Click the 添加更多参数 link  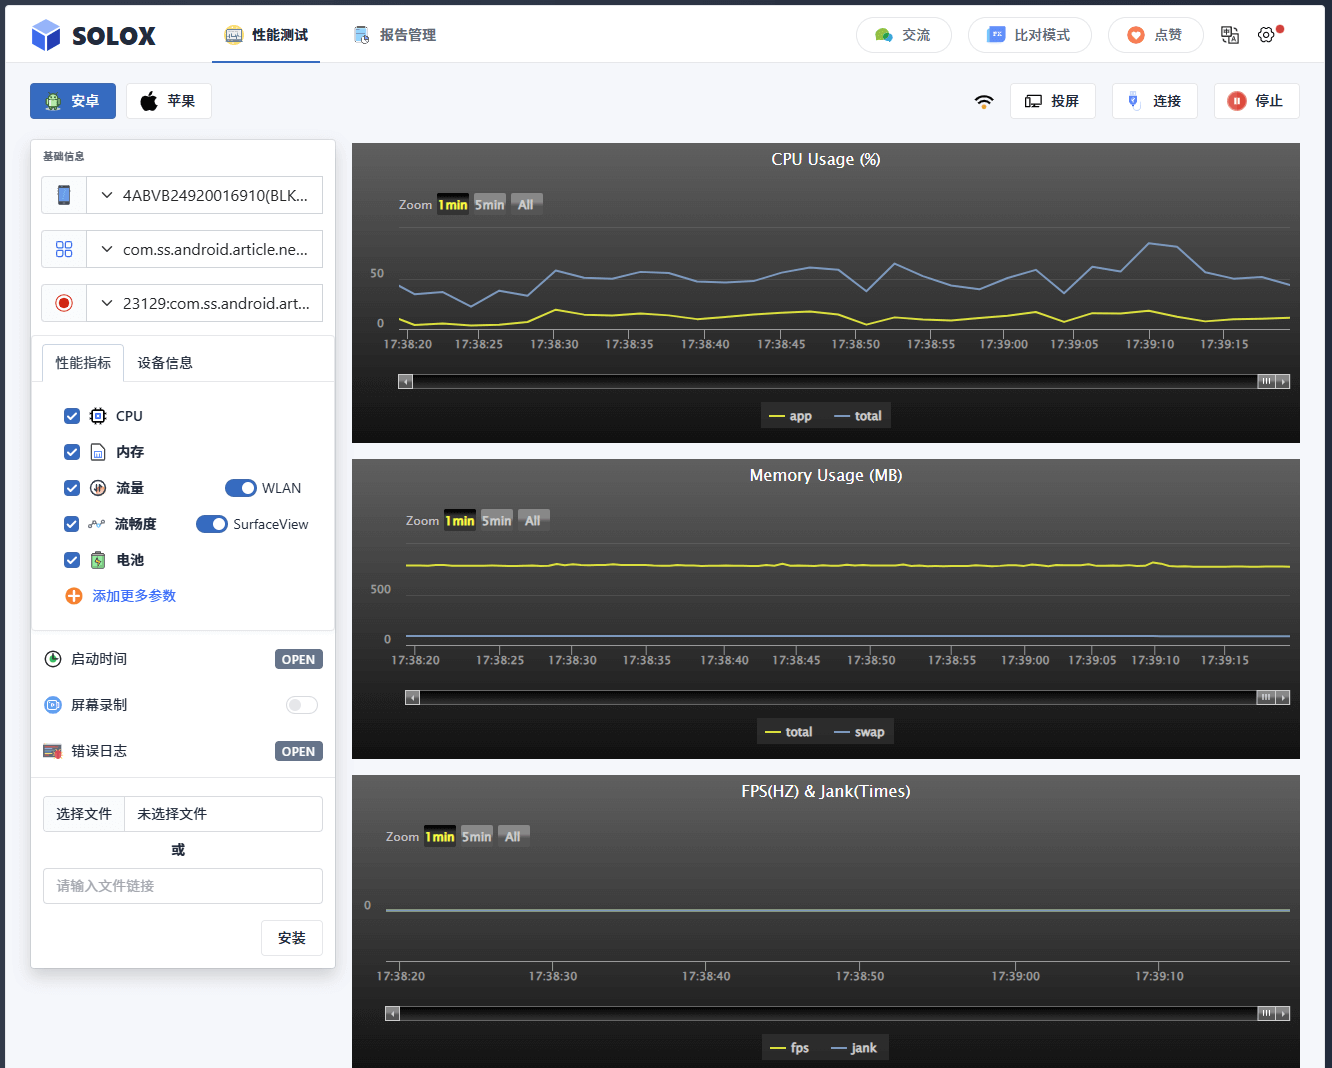coord(134,596)
